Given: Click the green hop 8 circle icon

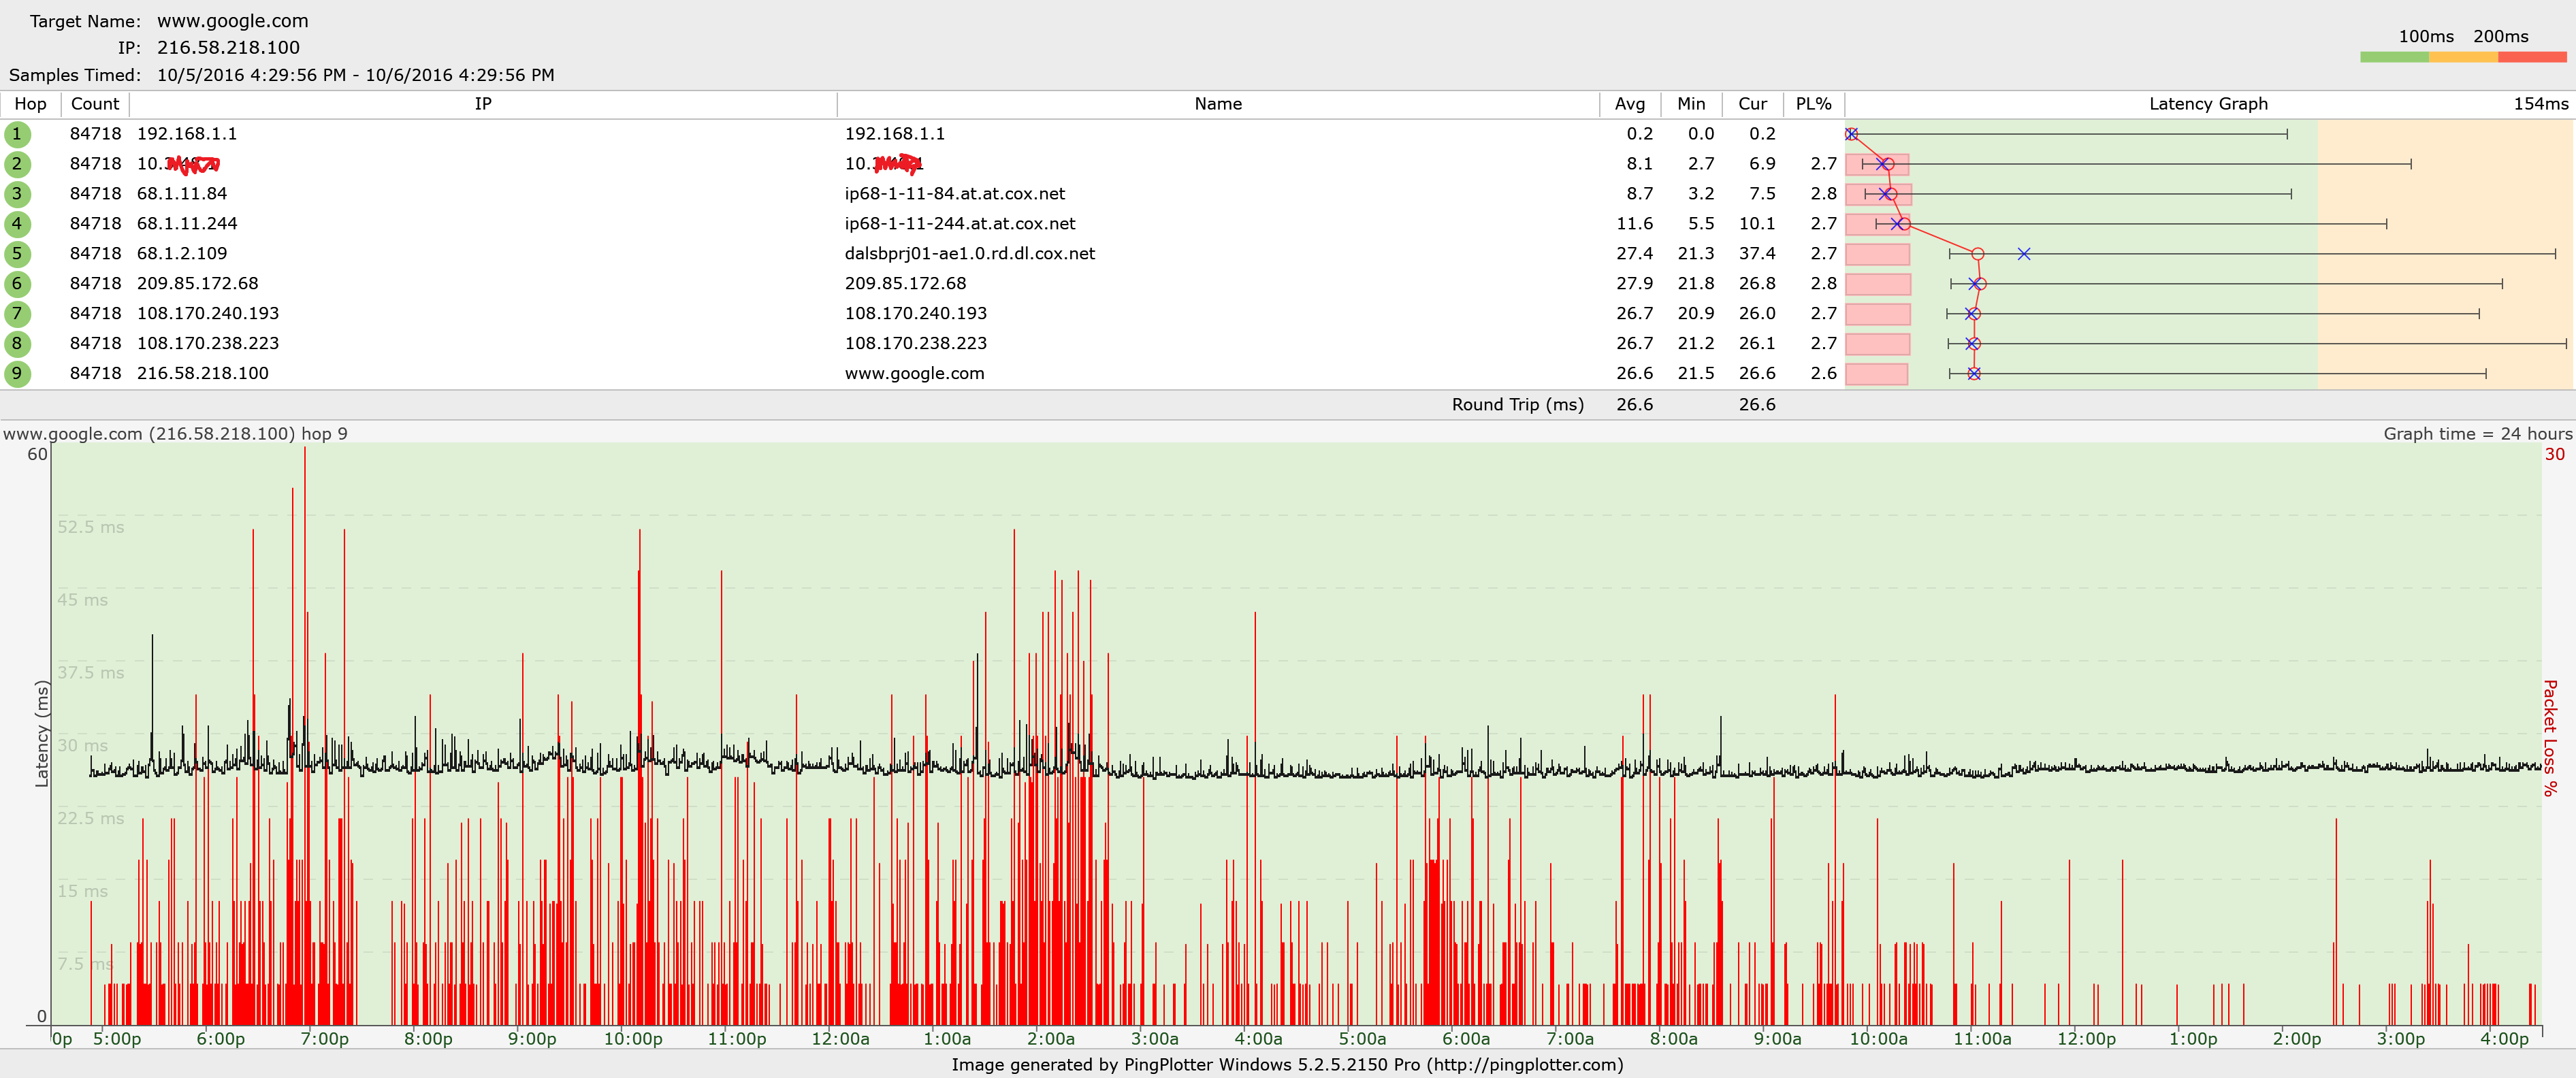Looking at the screenshot, I should [17, 344].
